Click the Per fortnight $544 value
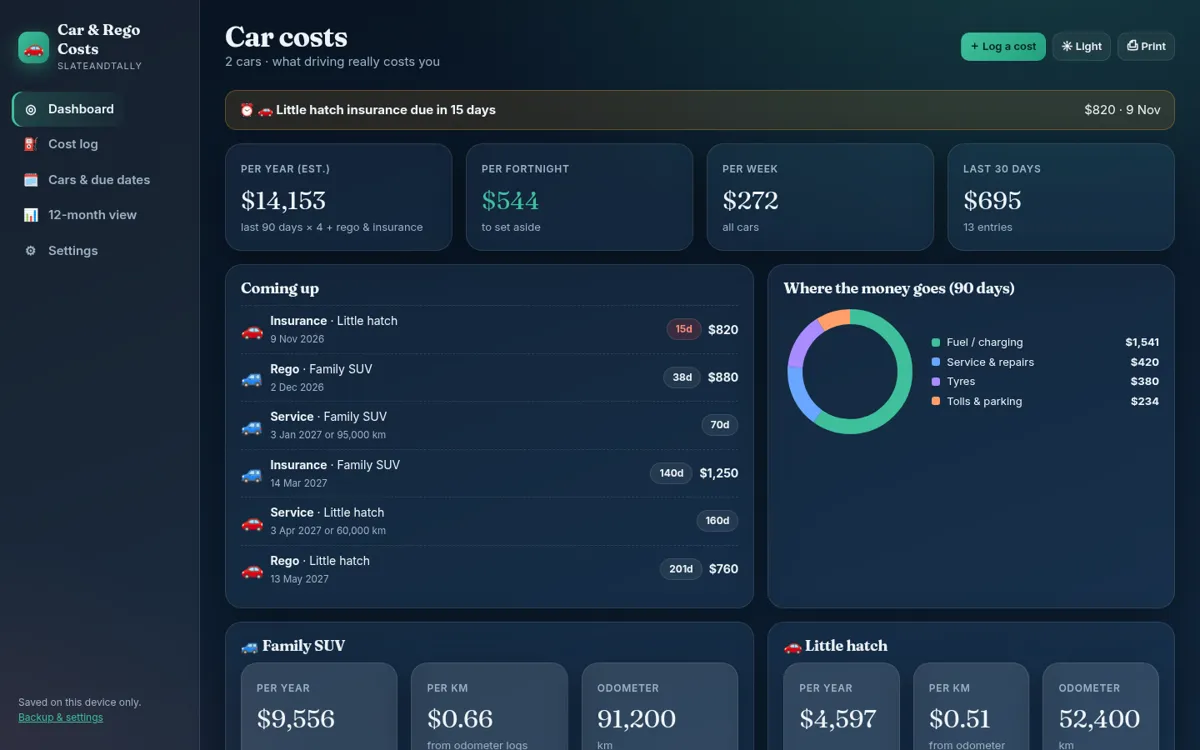This screenshot has height=750, width=1200. click(x=510, y=200)
